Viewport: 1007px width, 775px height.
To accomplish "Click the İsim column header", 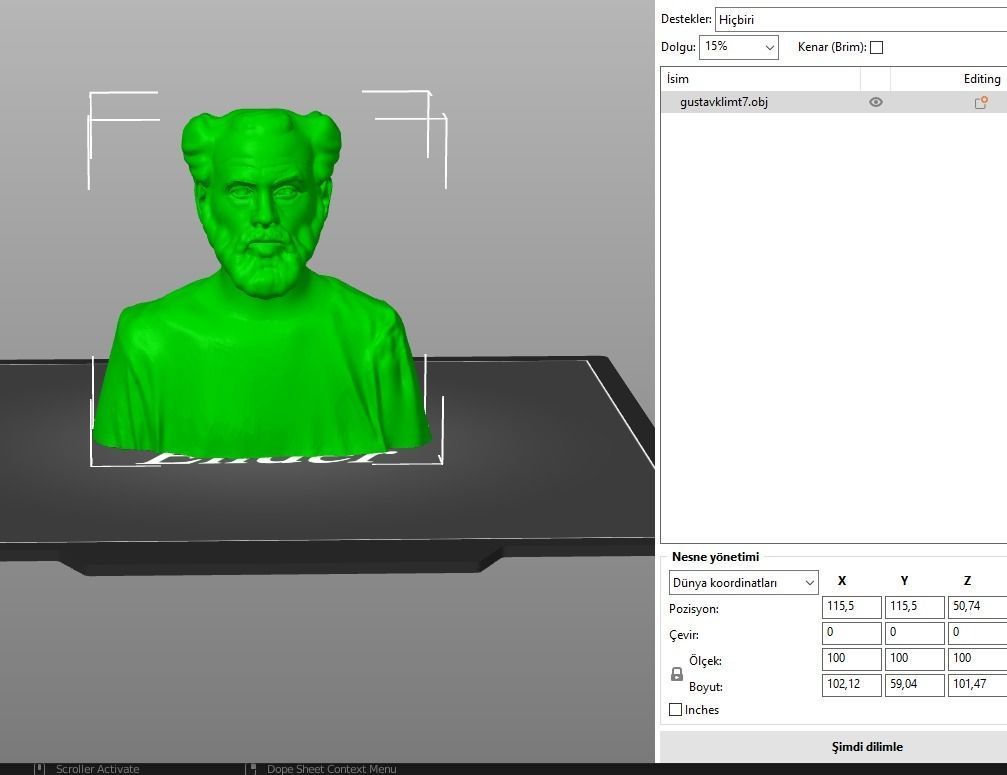I will tap(760, 79).
